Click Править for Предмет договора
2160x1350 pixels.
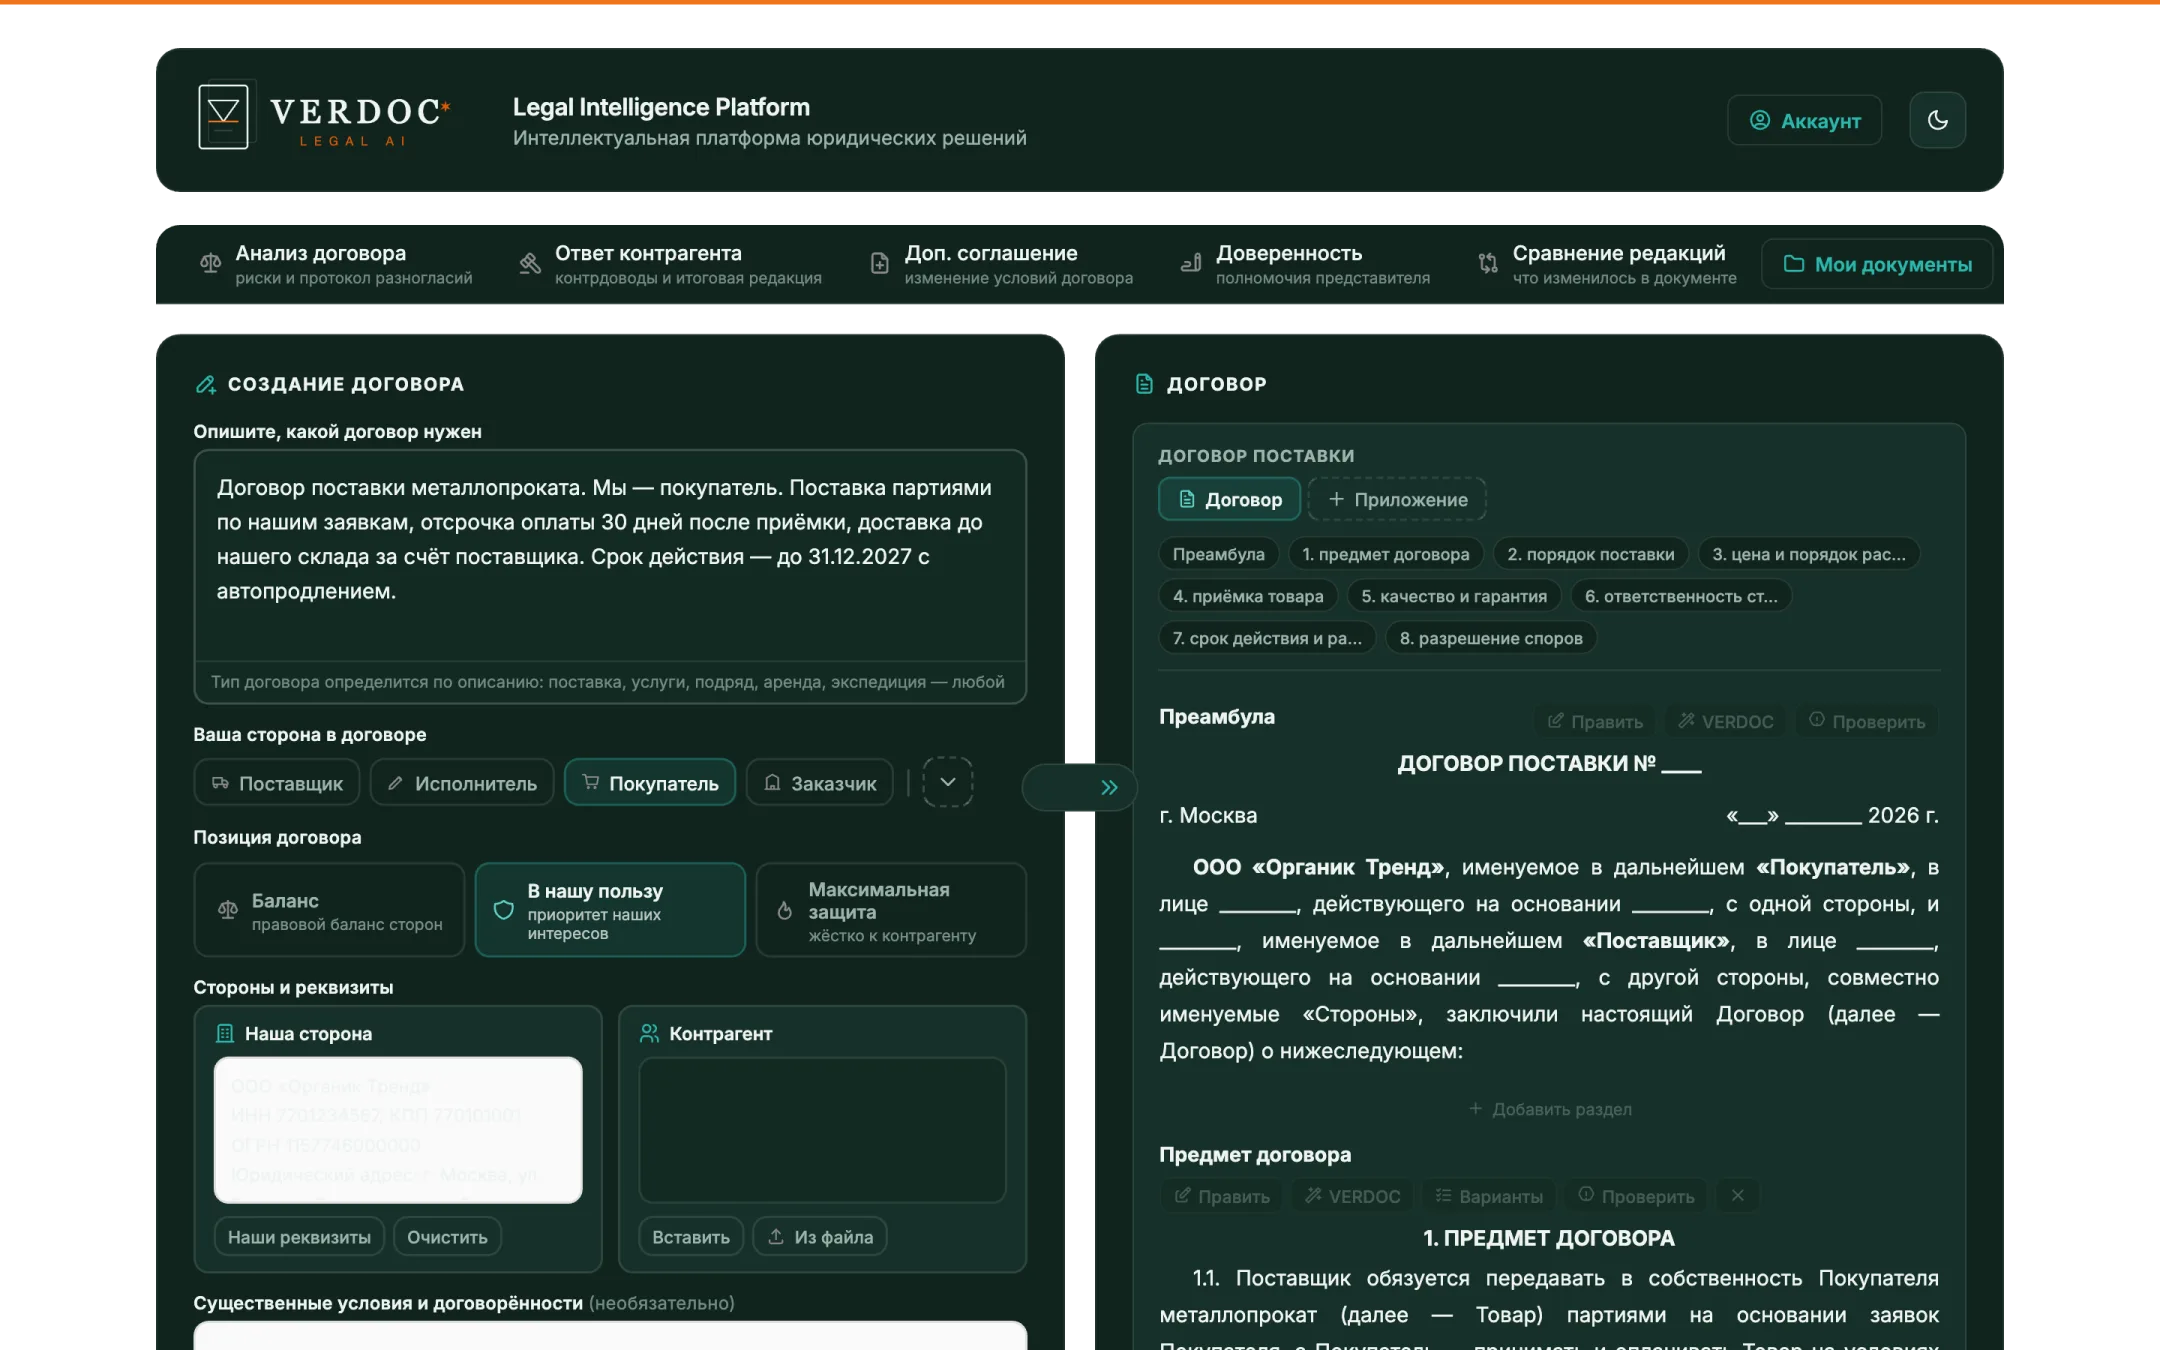point(1222,1196)
